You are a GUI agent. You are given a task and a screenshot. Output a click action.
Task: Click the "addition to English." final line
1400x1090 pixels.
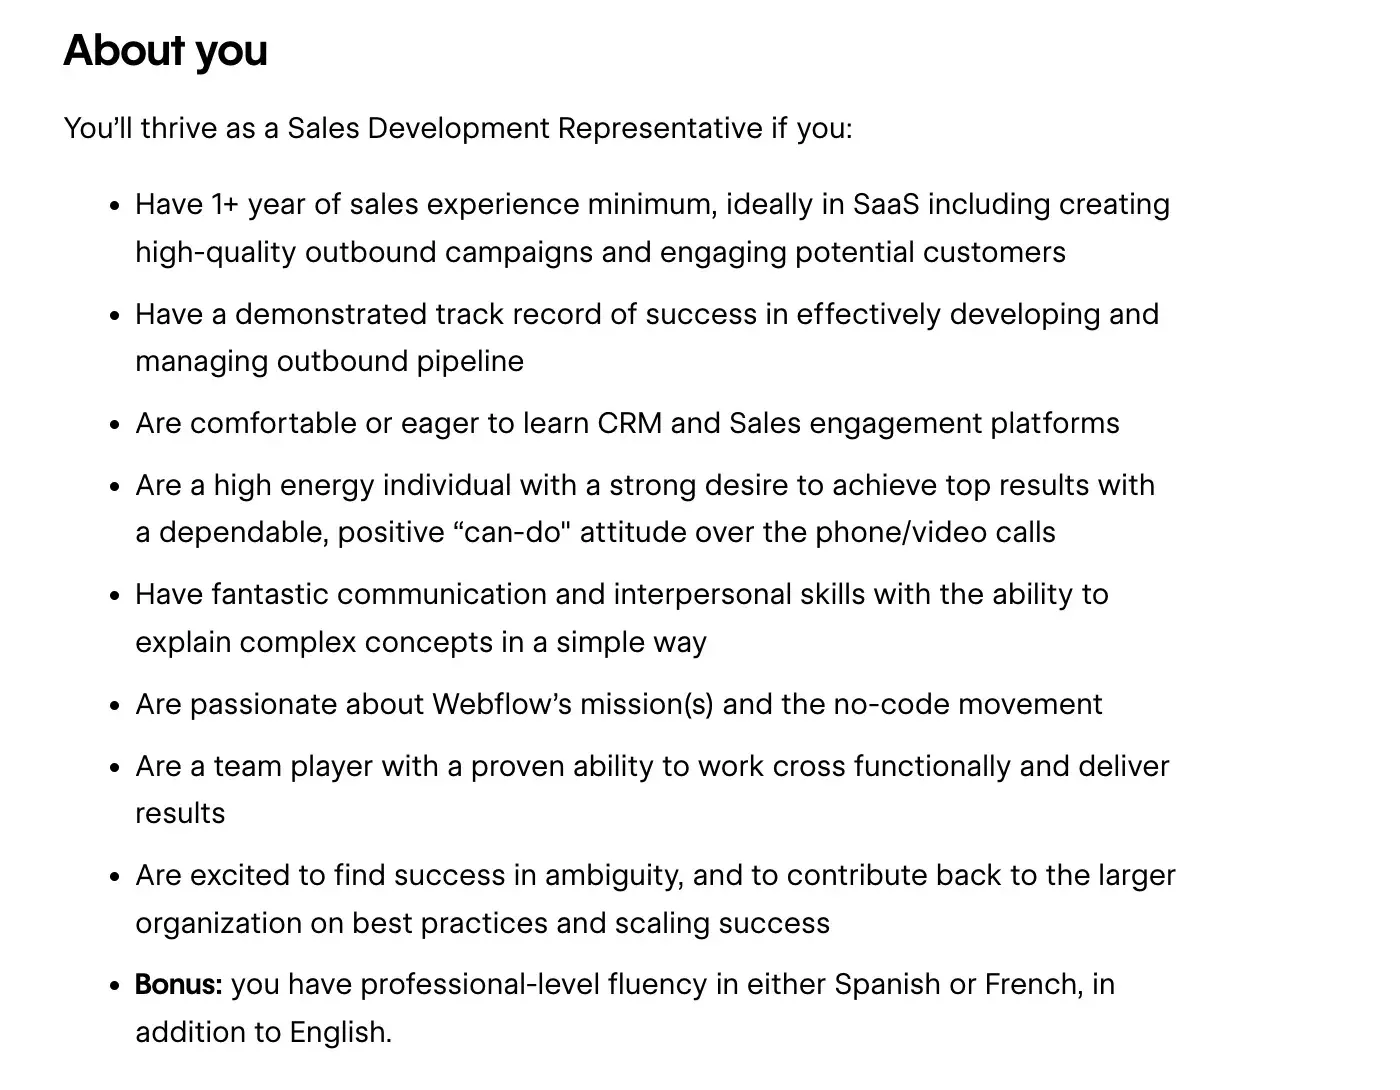point(263,1032)
